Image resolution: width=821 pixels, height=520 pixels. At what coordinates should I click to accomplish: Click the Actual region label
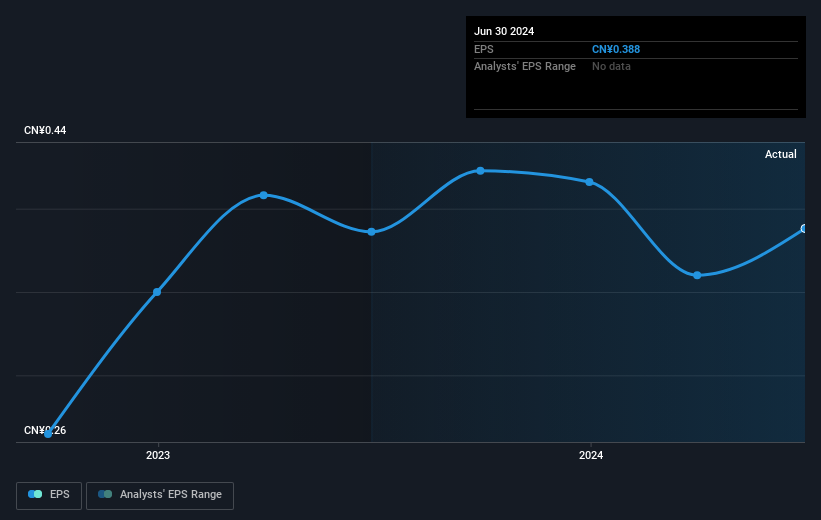781,154
